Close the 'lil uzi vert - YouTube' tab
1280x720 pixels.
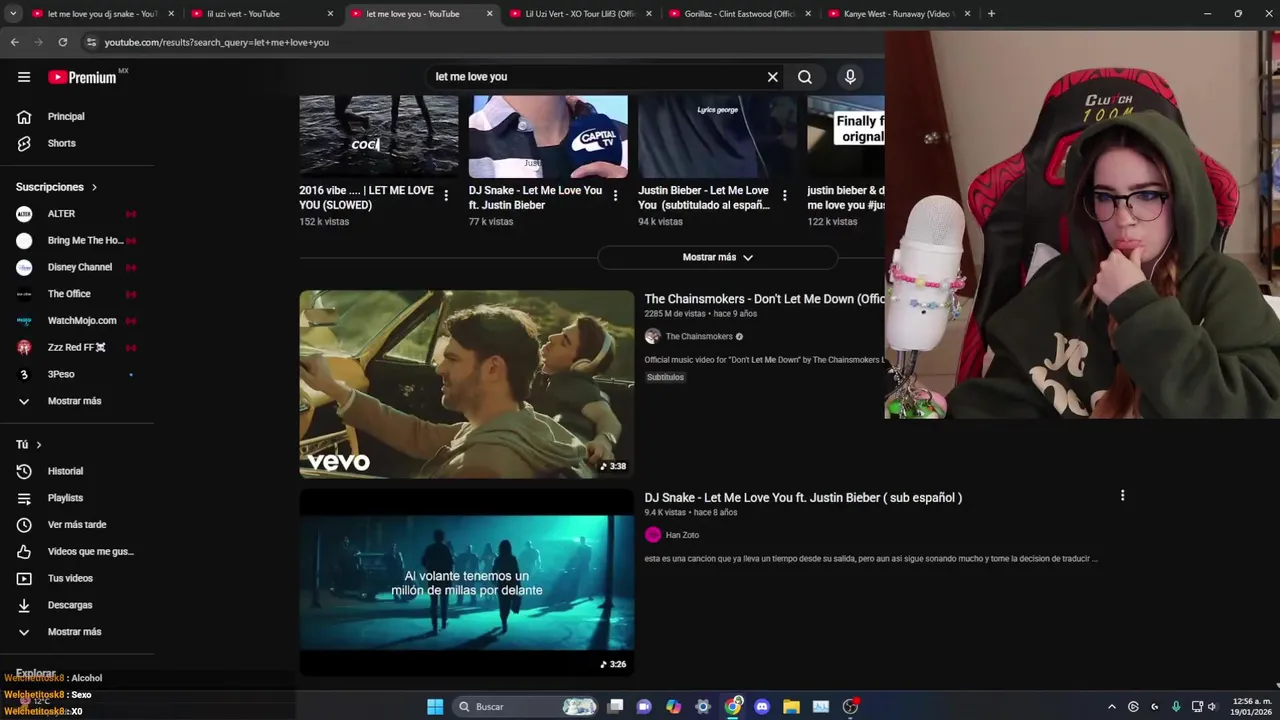tap(330, 14)
